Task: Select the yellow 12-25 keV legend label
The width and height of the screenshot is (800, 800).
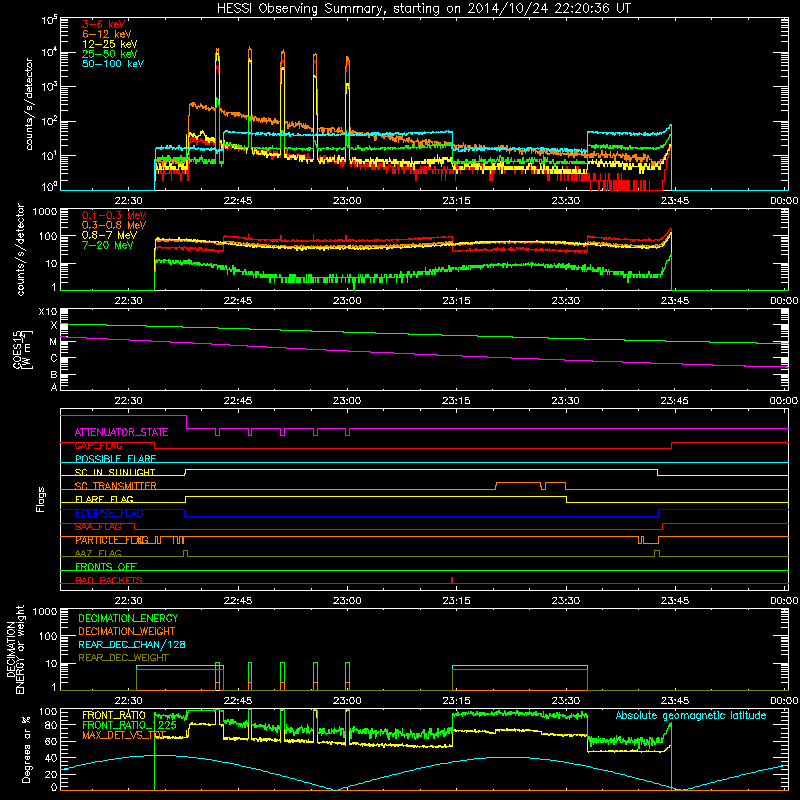Action: coord(110,44)
